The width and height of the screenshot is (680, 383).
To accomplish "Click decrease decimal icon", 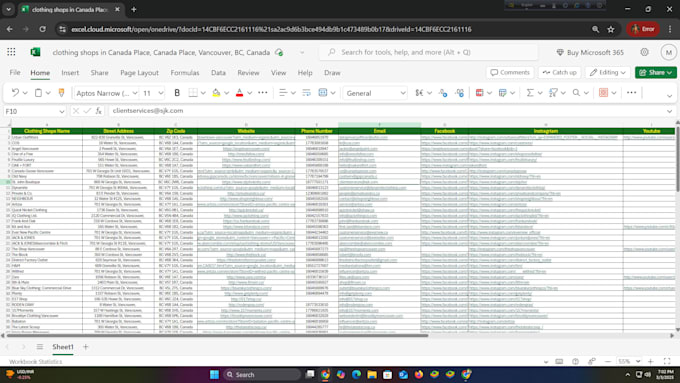I will (x=443, y=93).
